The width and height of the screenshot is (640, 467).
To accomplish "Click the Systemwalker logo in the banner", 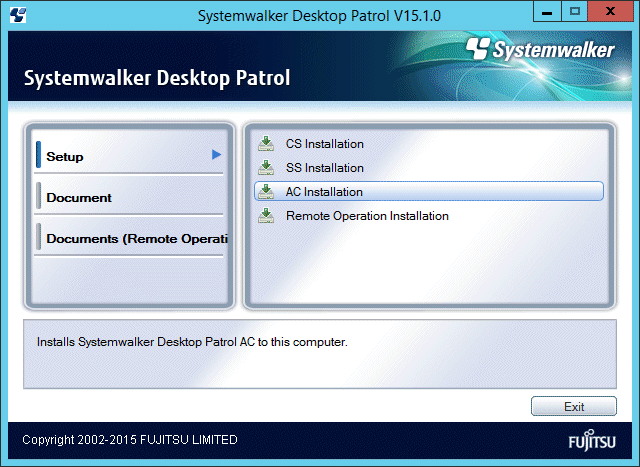I will (543, 50).
